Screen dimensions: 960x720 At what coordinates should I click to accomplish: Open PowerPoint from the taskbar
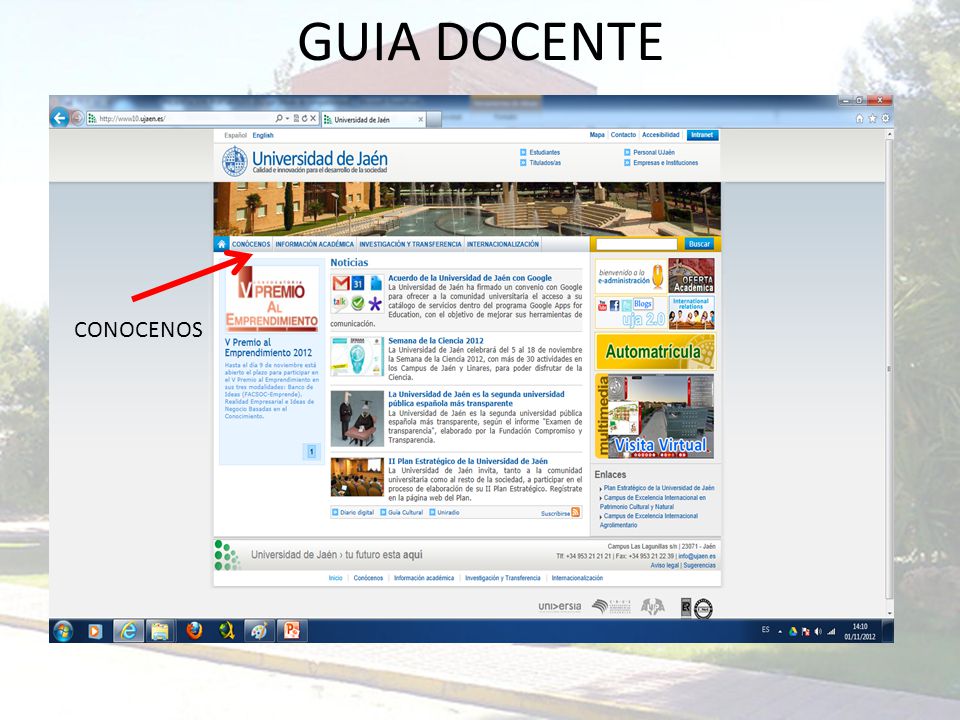click(291, 631)
